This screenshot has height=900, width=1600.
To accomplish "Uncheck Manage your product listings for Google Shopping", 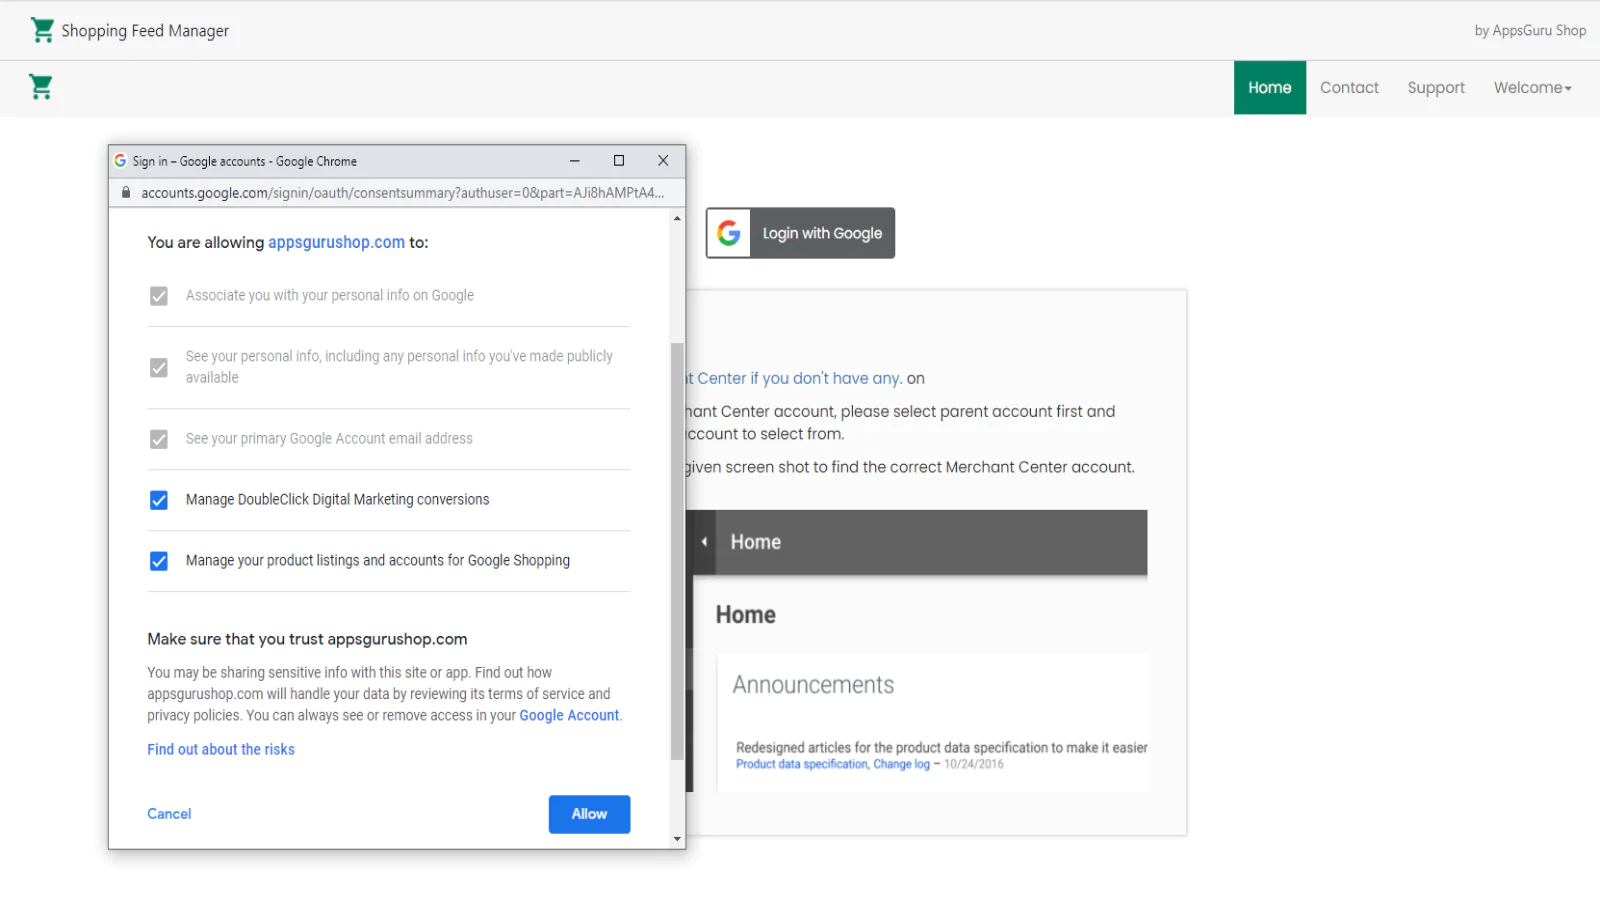I will pyautogui.click(x=159, y=561).
